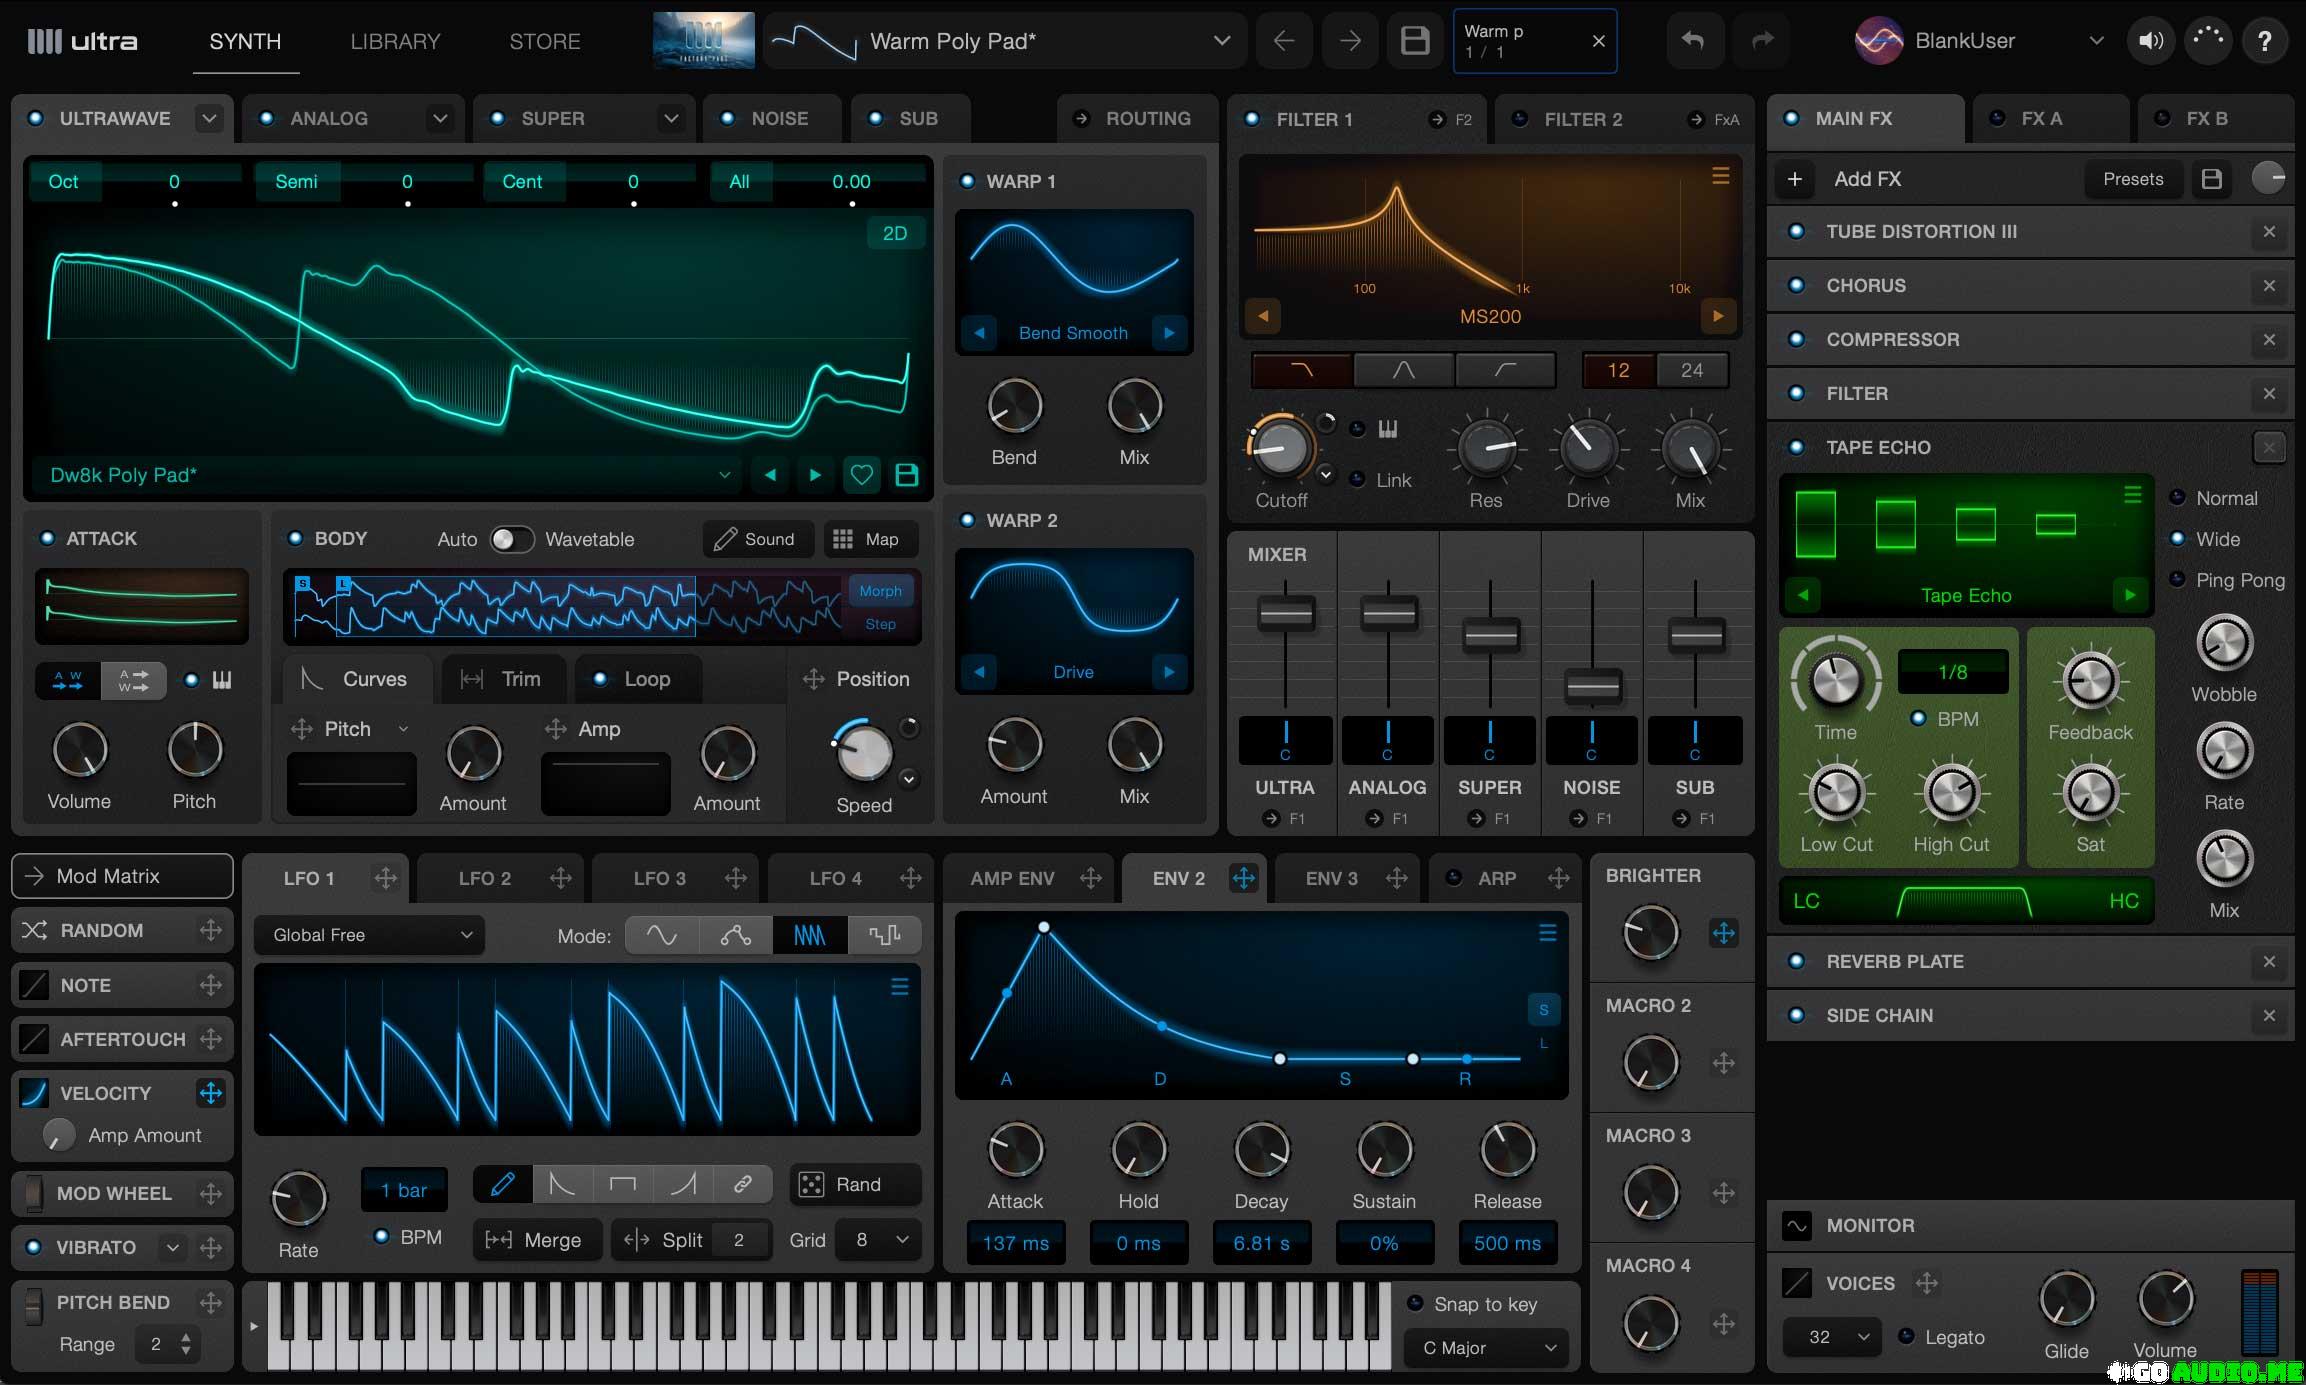Toggle the NOISE oscillator power

click(x=728, y=118)
